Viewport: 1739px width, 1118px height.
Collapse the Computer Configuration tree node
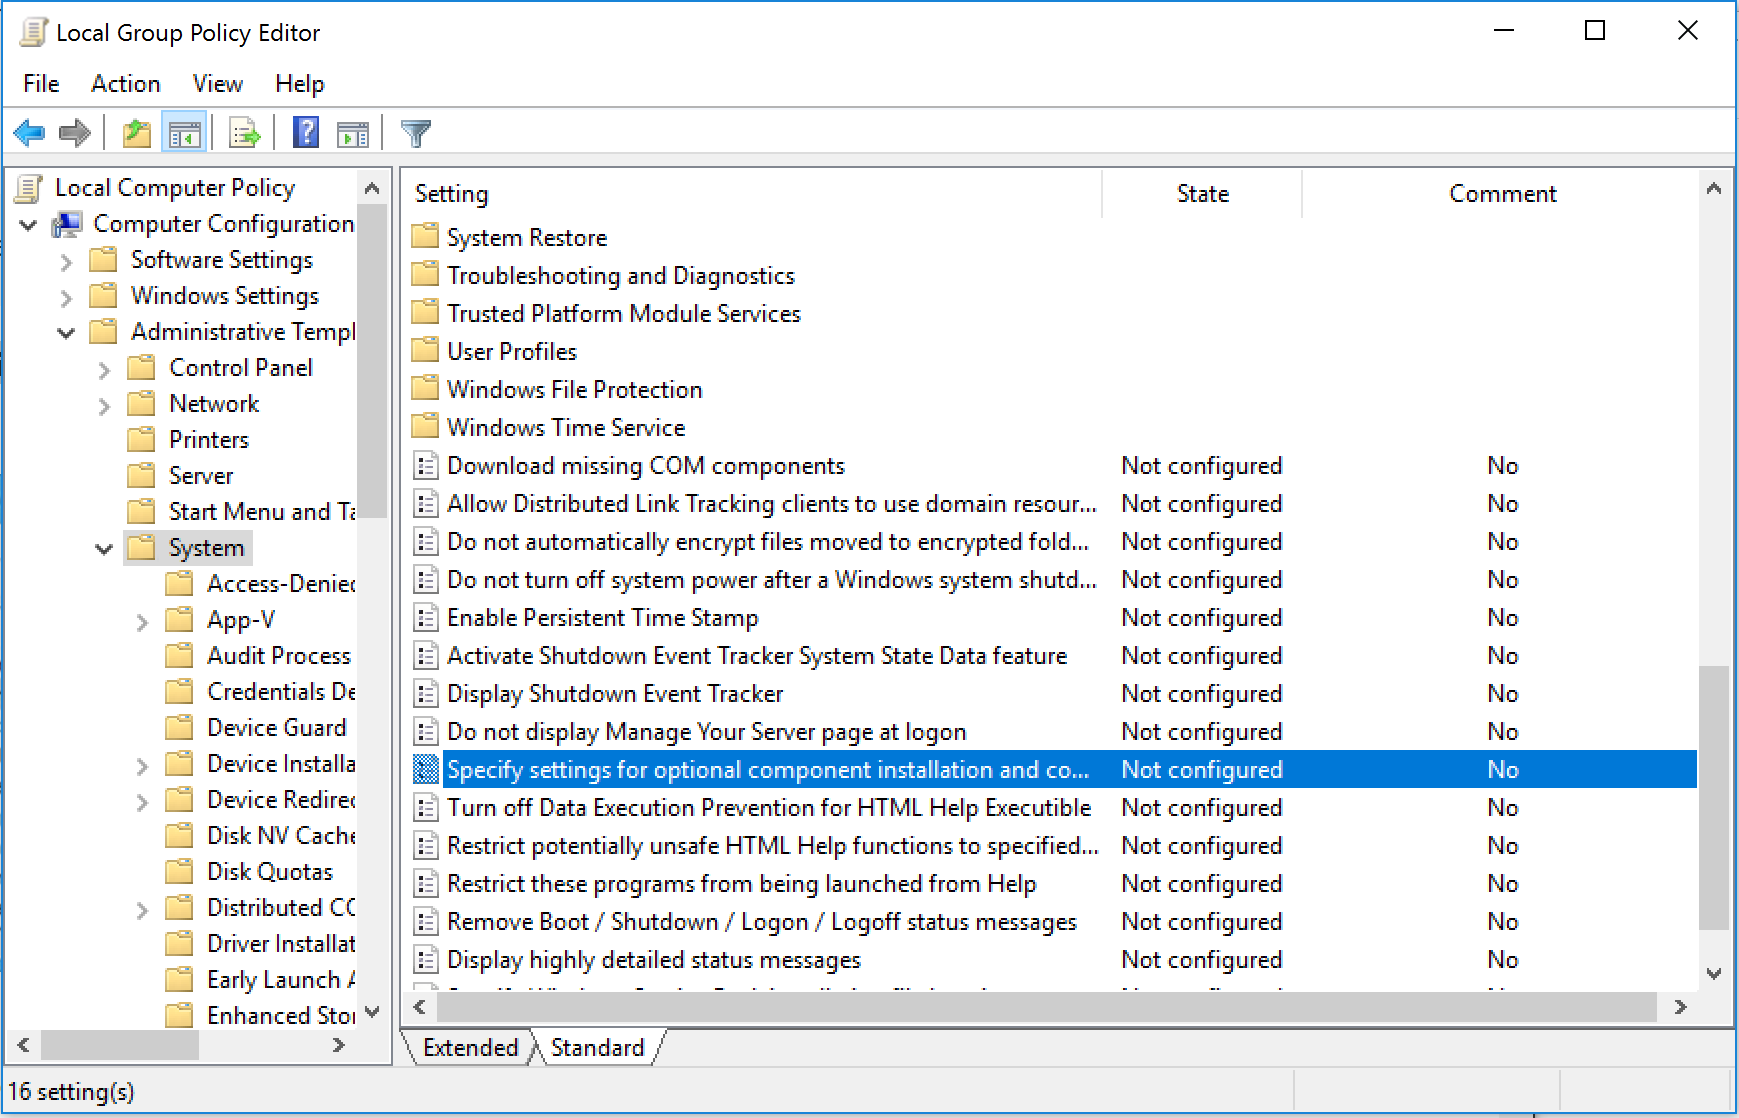point(29,225)
